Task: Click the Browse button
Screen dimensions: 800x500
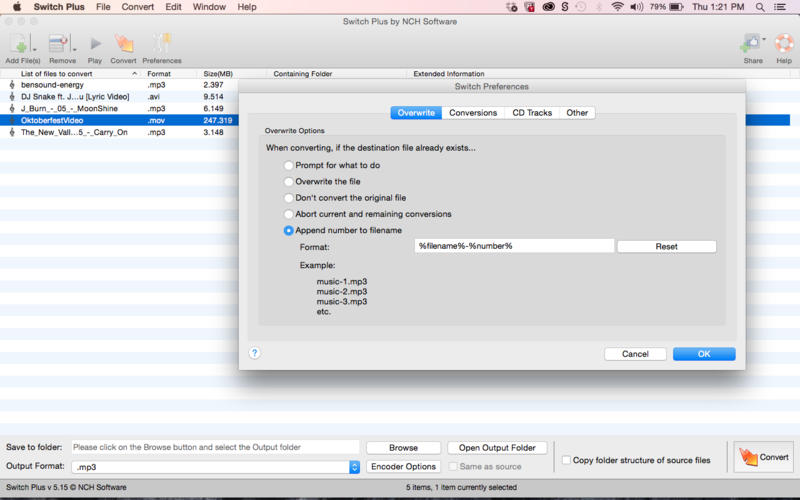Action: click(x=404, y=447)
